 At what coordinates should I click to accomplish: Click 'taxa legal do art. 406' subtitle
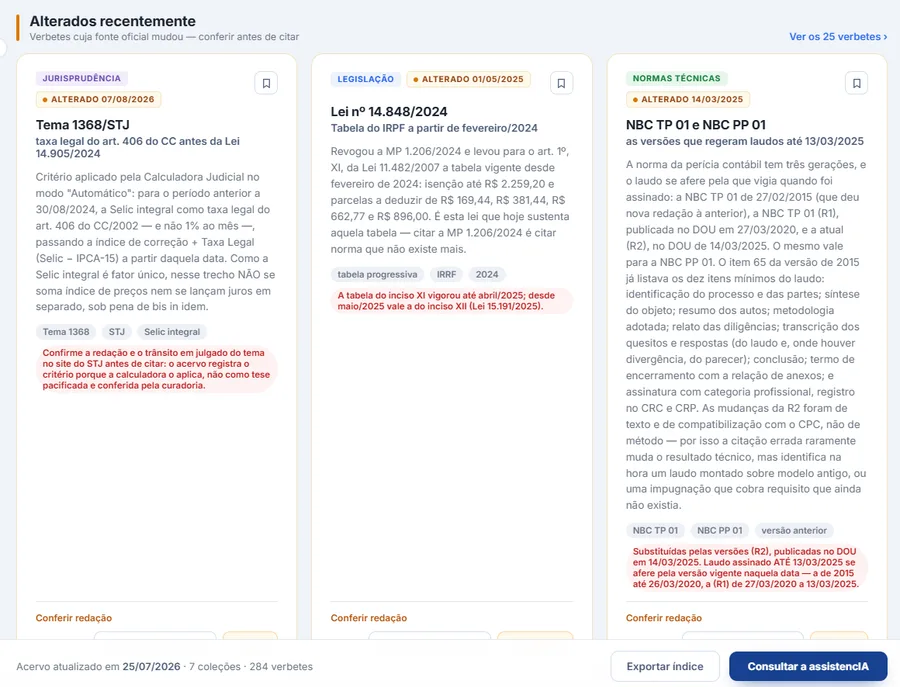138,148
